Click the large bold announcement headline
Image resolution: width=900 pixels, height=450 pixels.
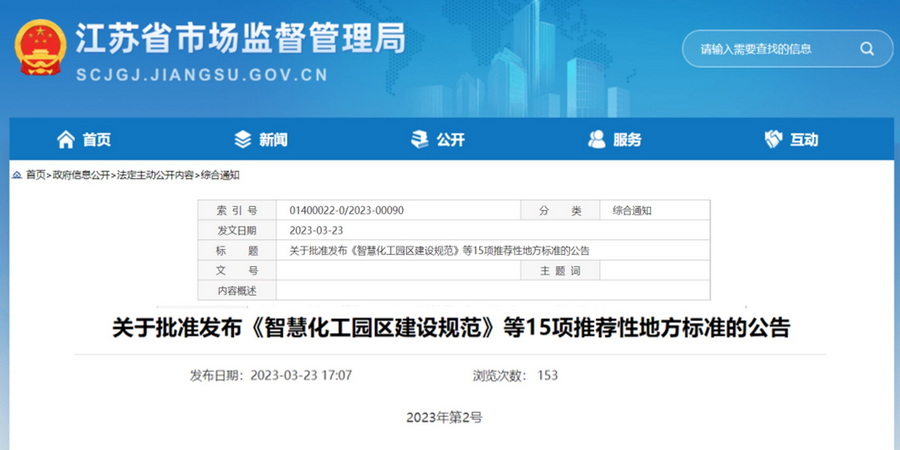450,328
